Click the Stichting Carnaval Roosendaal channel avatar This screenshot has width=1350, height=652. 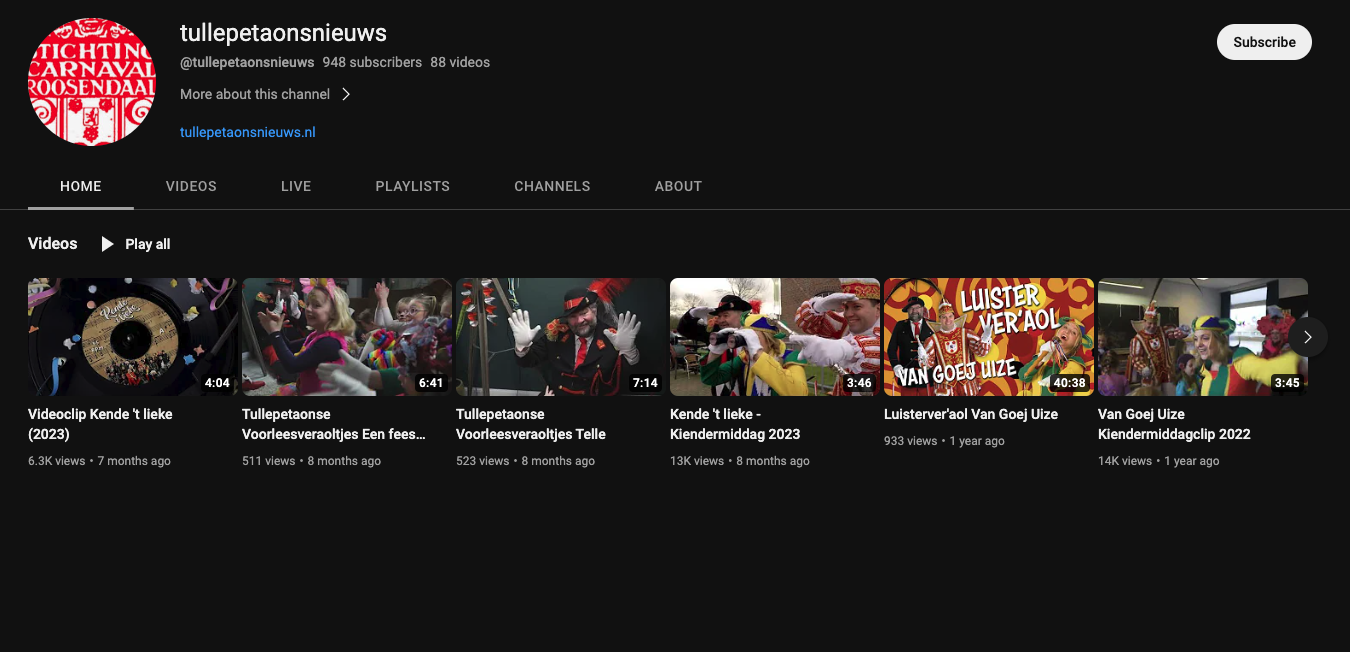[x=92, y=82]
